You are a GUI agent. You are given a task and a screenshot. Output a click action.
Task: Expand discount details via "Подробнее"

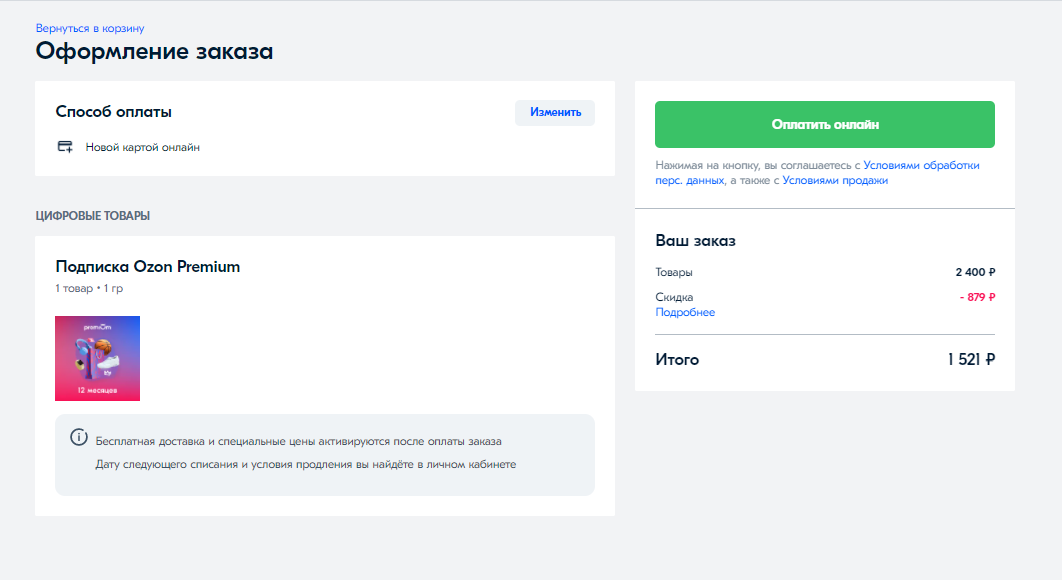pos(685,312)
